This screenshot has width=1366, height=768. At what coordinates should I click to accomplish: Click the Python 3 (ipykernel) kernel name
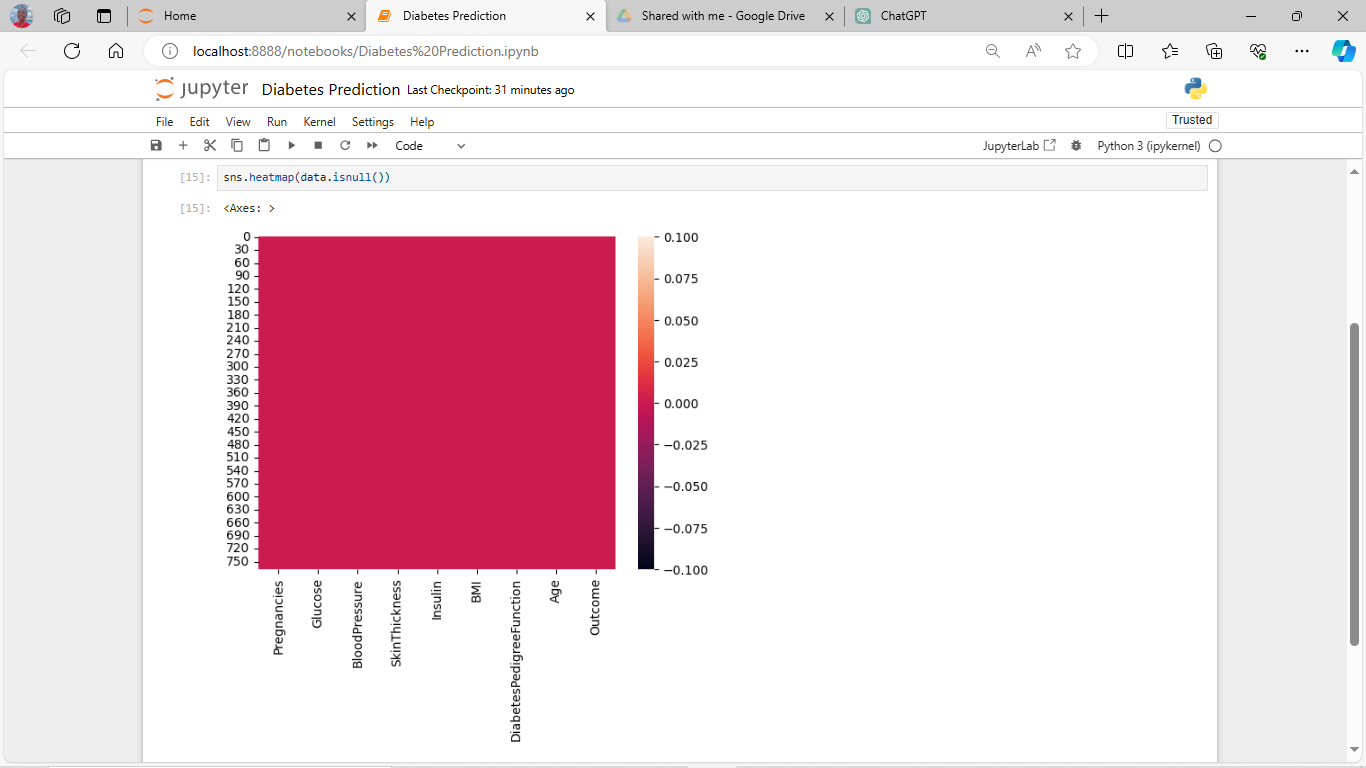coord(1149,146)
